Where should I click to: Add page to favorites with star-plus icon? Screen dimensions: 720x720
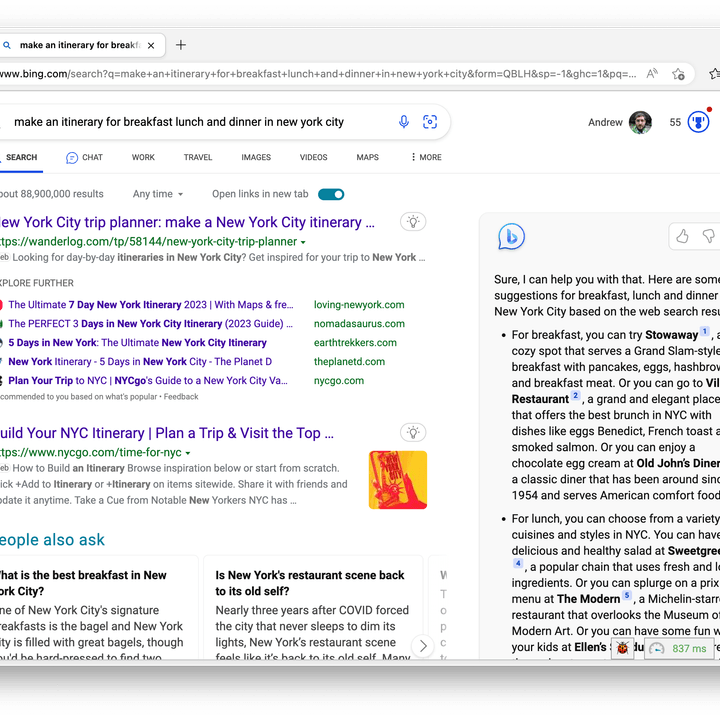(x=678, y=74)
